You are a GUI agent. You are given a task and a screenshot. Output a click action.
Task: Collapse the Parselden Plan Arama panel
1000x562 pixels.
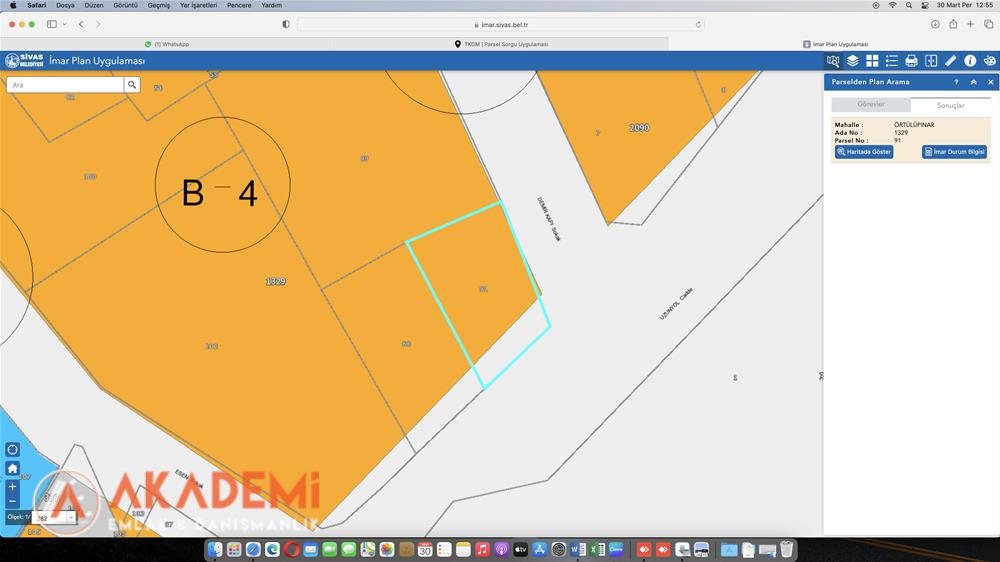973,82
